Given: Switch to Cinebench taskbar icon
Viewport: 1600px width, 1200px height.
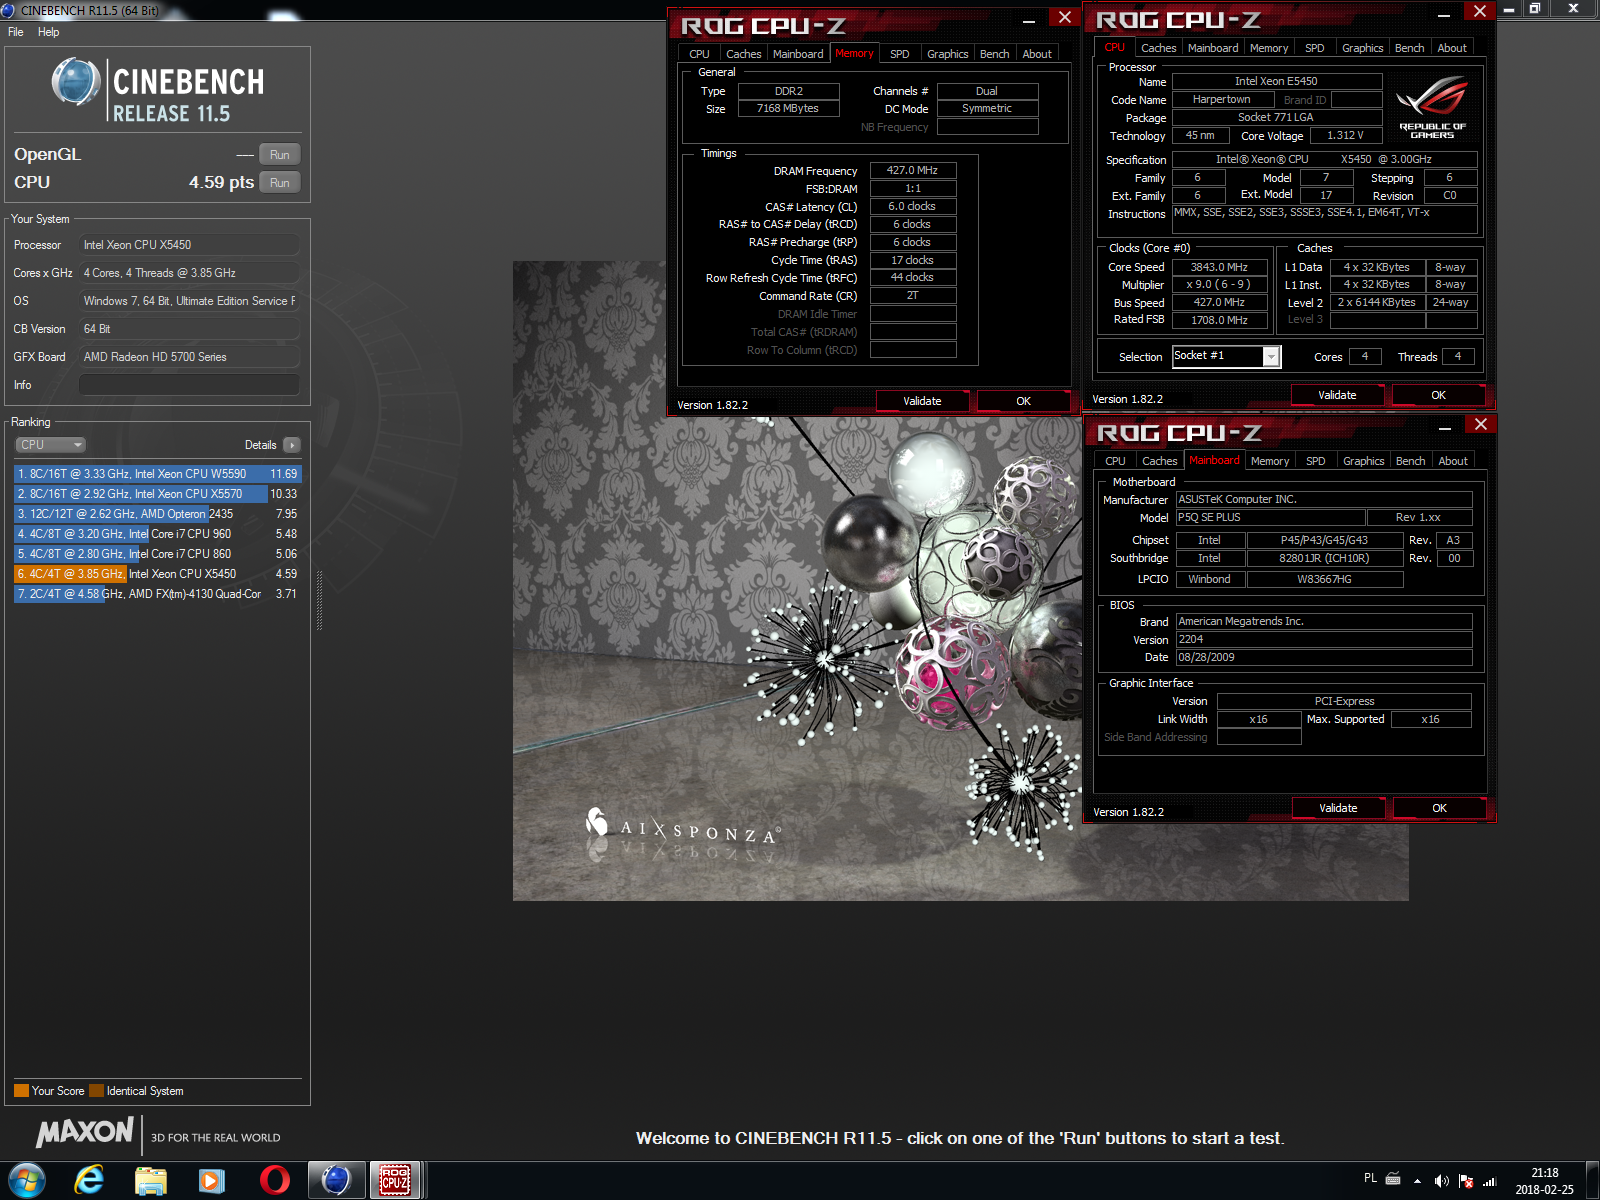Looking at the screenshot, I should pos(335,1180).
